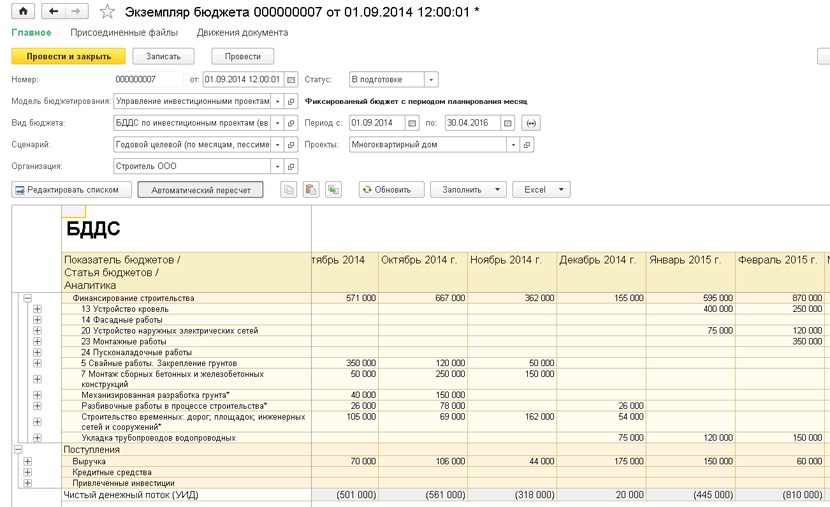Click the Провести button
Screen dimensions: 830x507
pos(242,56)
